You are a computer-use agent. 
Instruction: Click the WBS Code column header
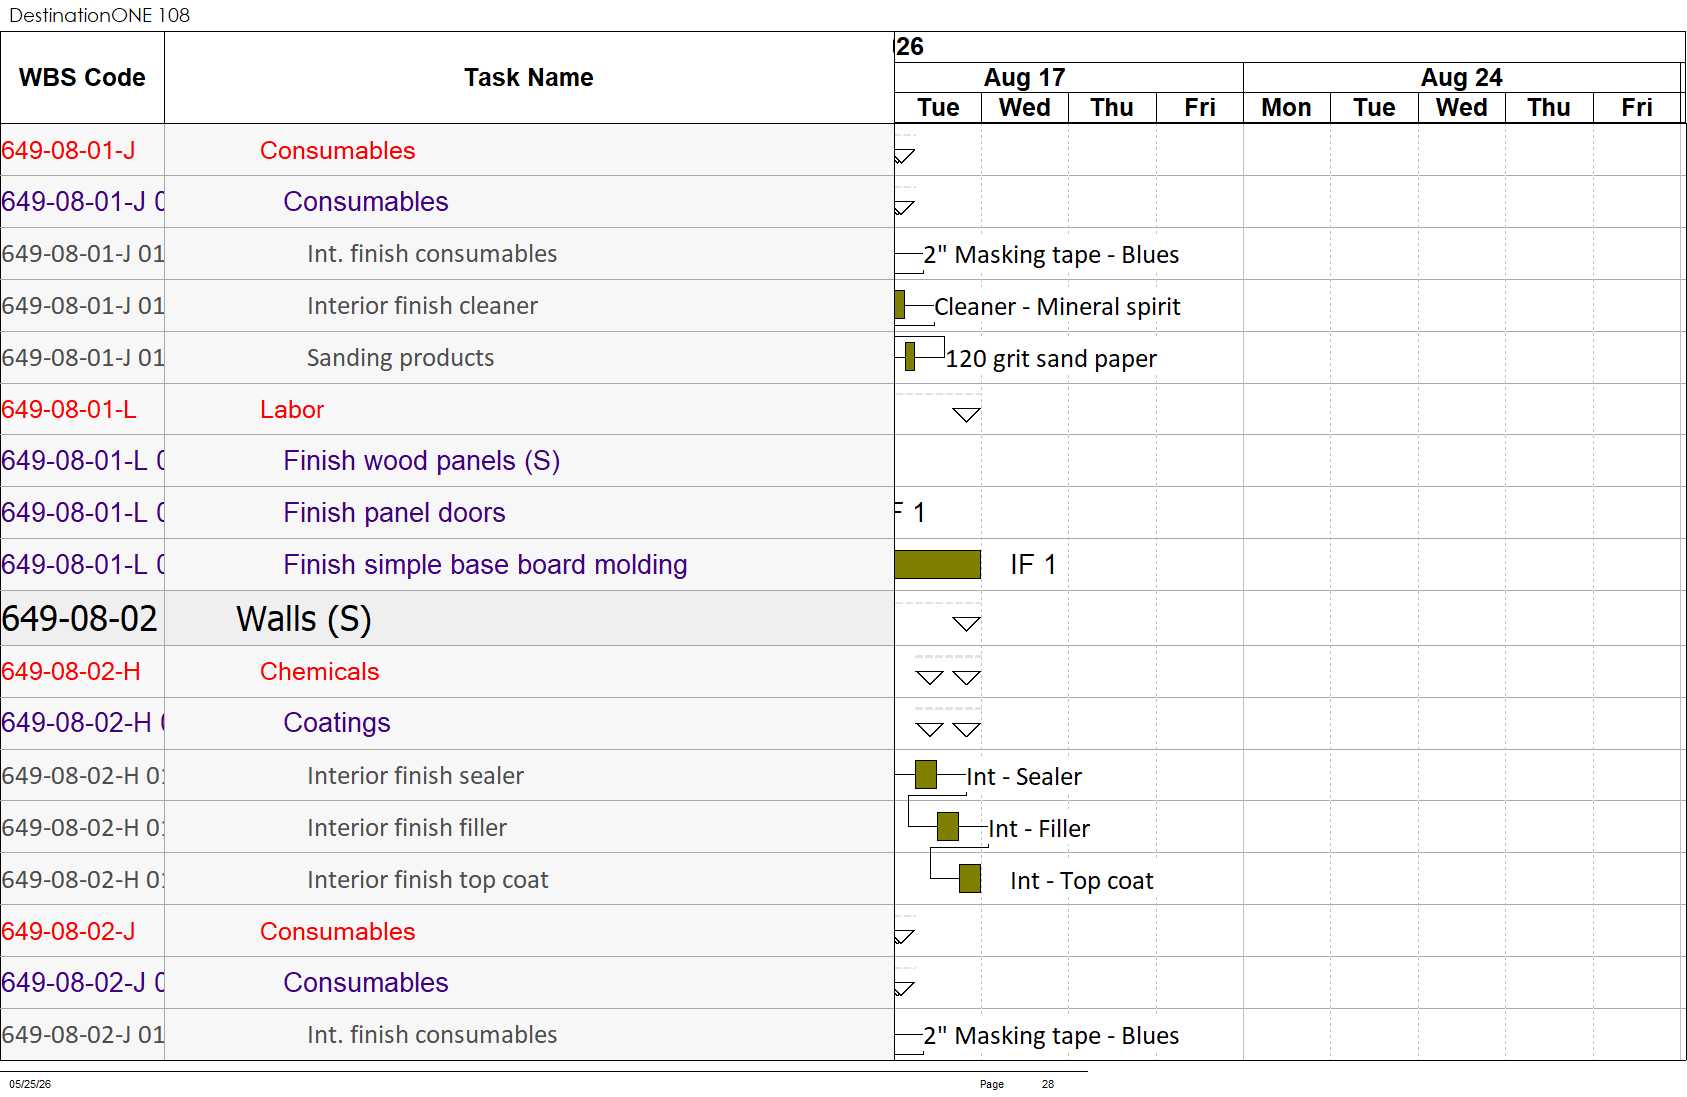(x=82, y=78)
